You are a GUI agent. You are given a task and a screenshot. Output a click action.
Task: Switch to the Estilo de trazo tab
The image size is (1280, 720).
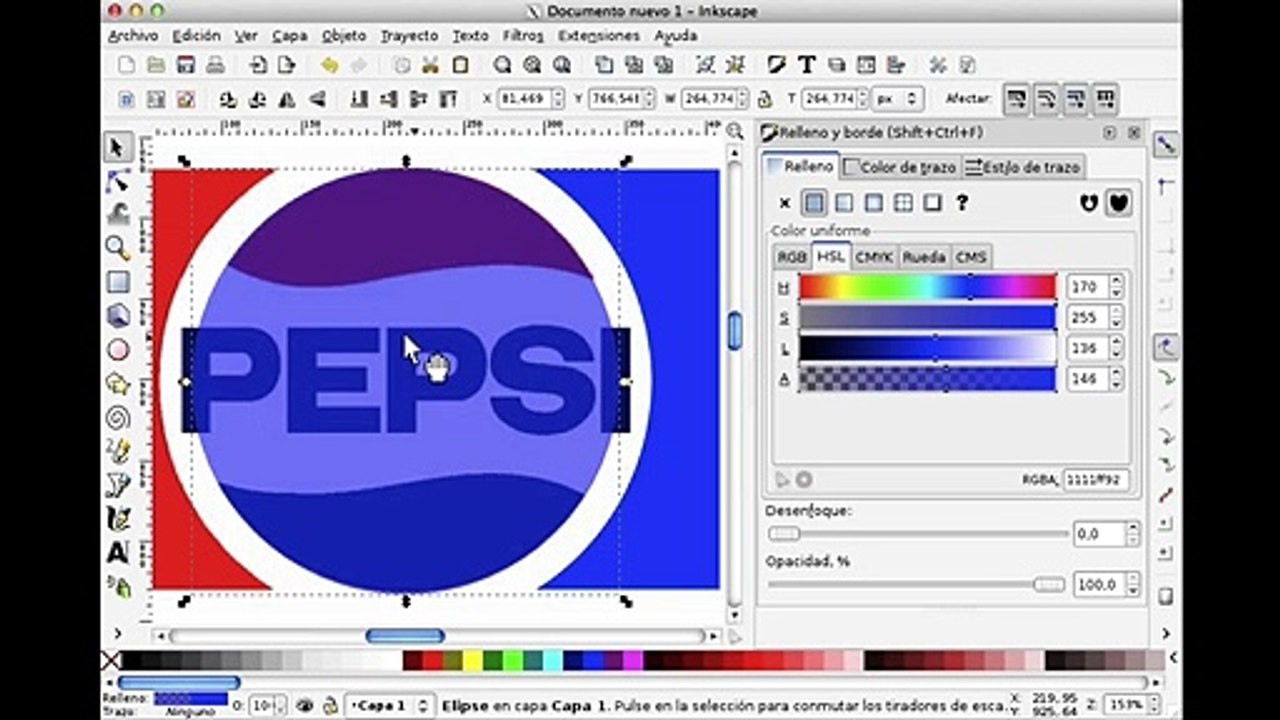pos(1022,167)
